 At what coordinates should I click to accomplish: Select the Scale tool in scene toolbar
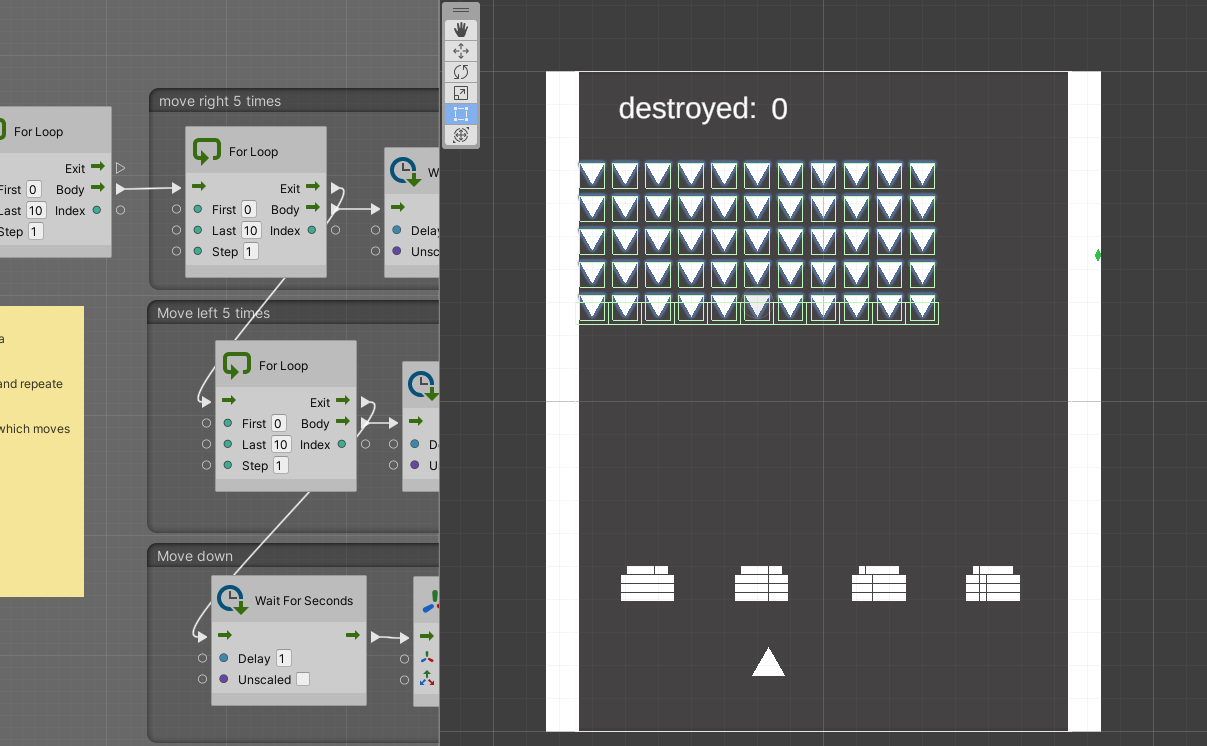(x=461, y=93)
